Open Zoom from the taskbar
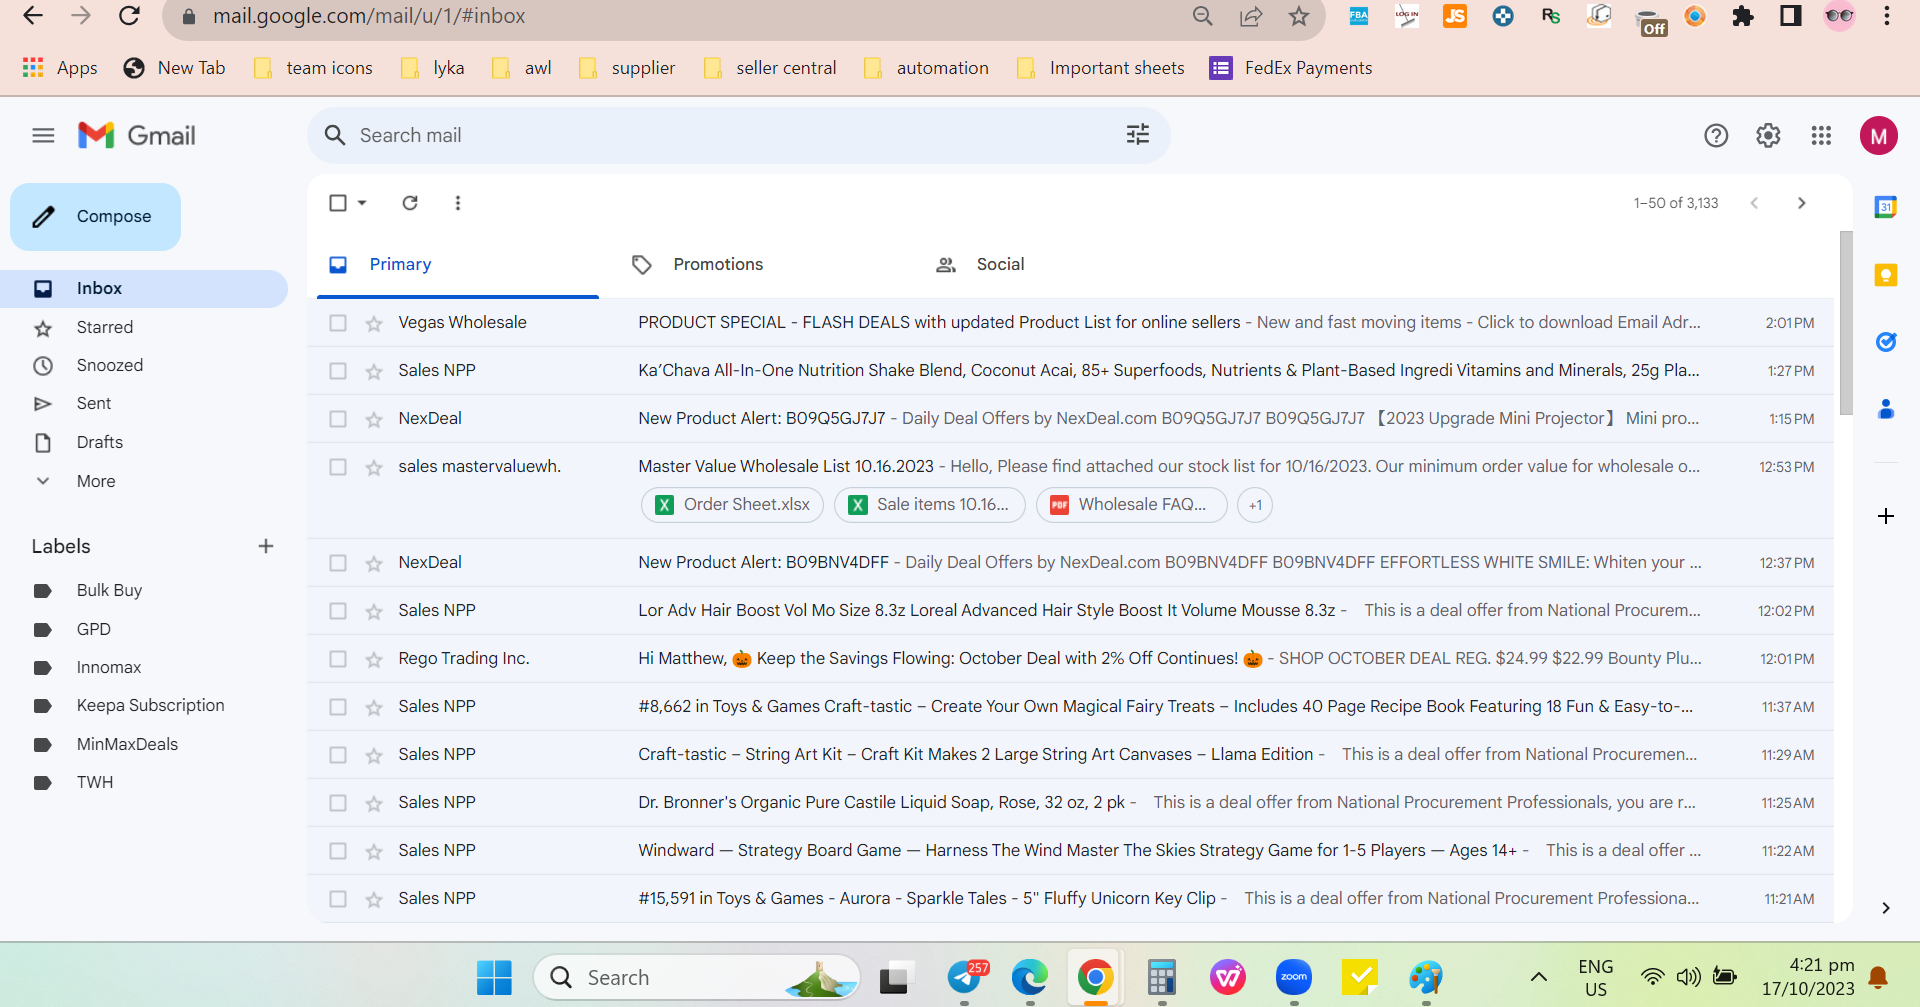This screenshot has height=1007, width=1920. coord(1294,977)
